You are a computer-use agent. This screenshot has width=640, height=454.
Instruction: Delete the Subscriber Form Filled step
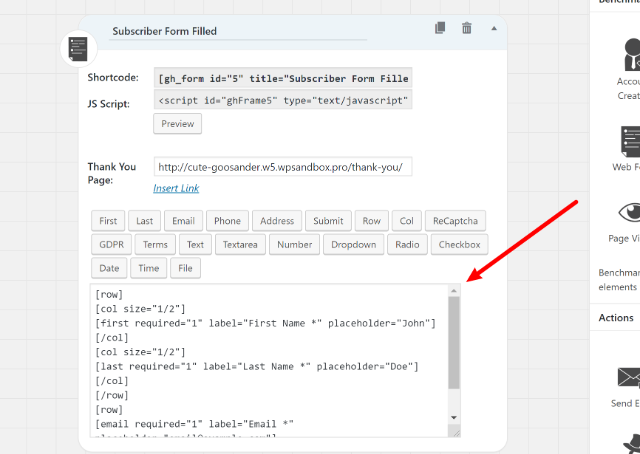pos(467,28)
